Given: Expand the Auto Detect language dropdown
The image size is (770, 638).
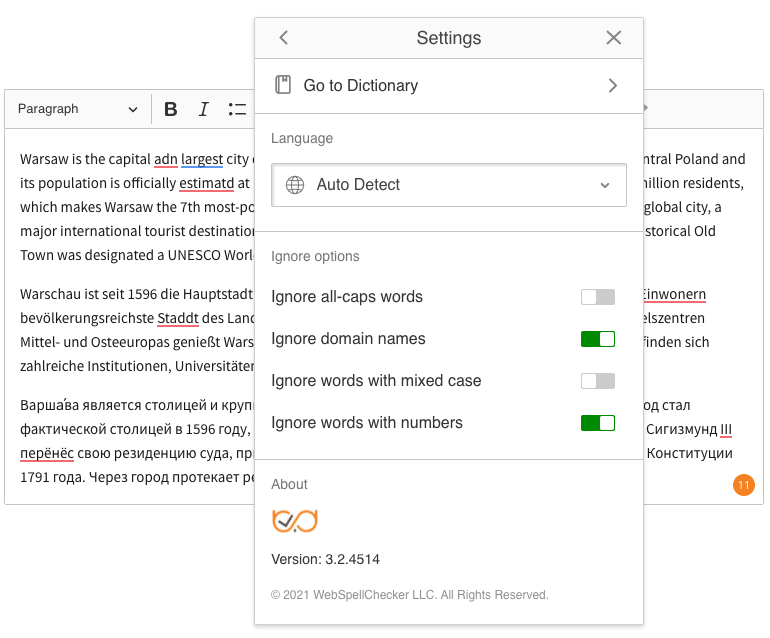Looking at the screenshot, I should pyautogui.click(x=449, y=185).
